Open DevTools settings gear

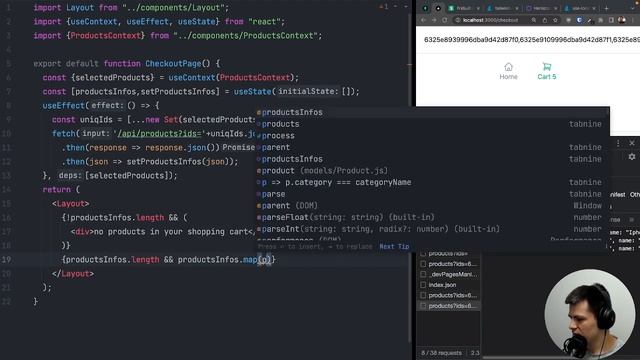632,157
